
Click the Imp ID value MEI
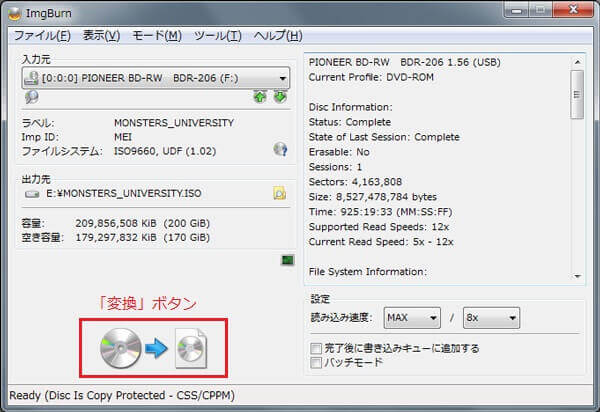(123, 137)
